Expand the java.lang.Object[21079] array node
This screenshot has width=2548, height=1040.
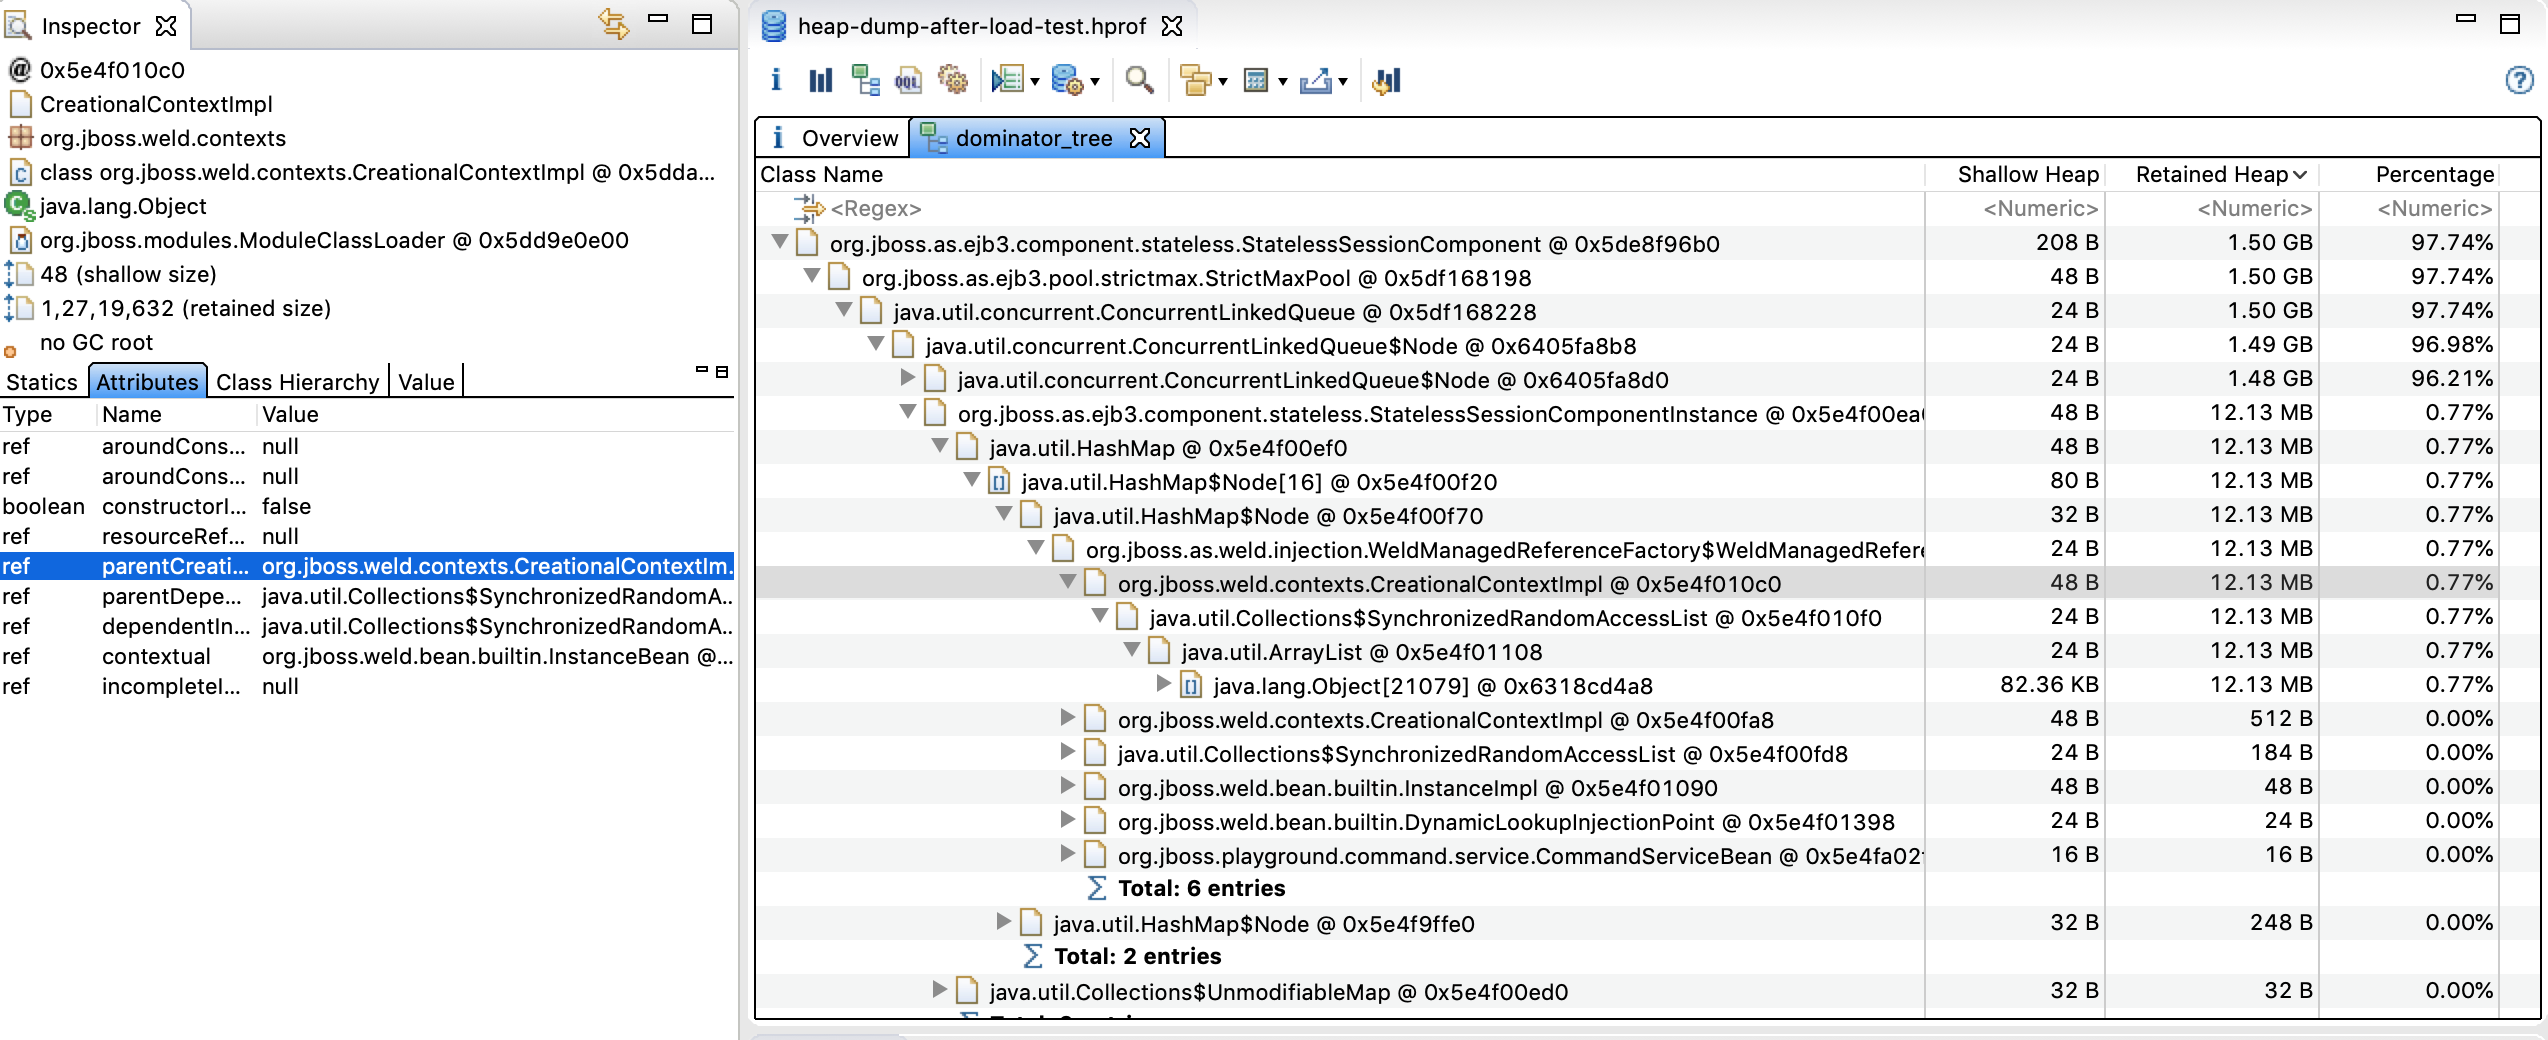click(1164, 684)
